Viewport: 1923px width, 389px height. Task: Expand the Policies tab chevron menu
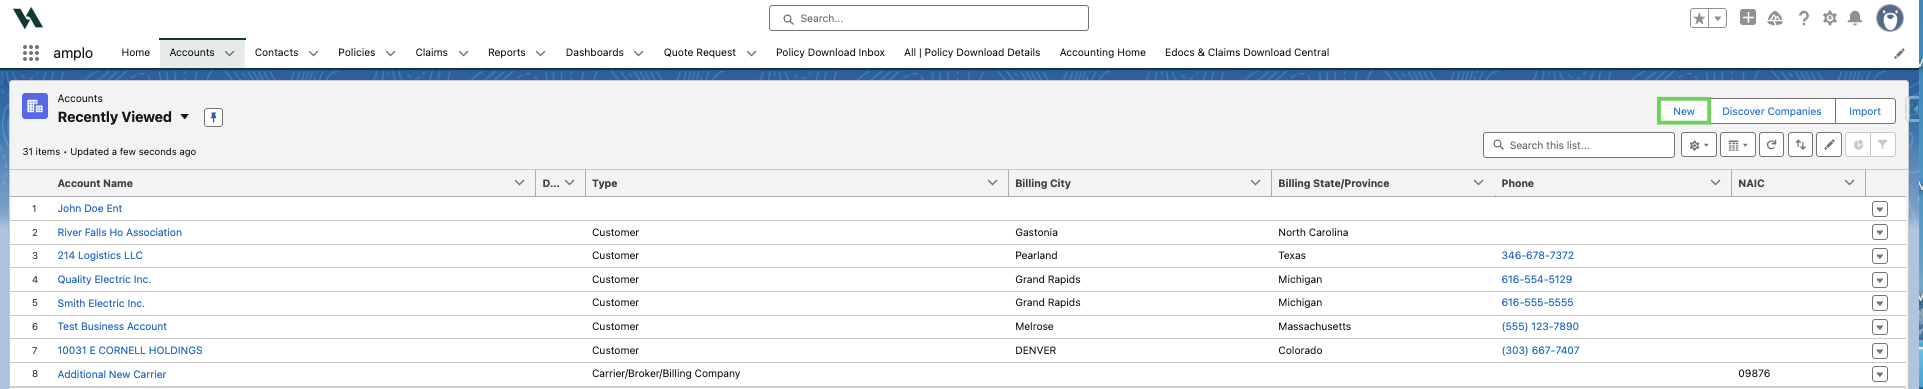[390, 53]
